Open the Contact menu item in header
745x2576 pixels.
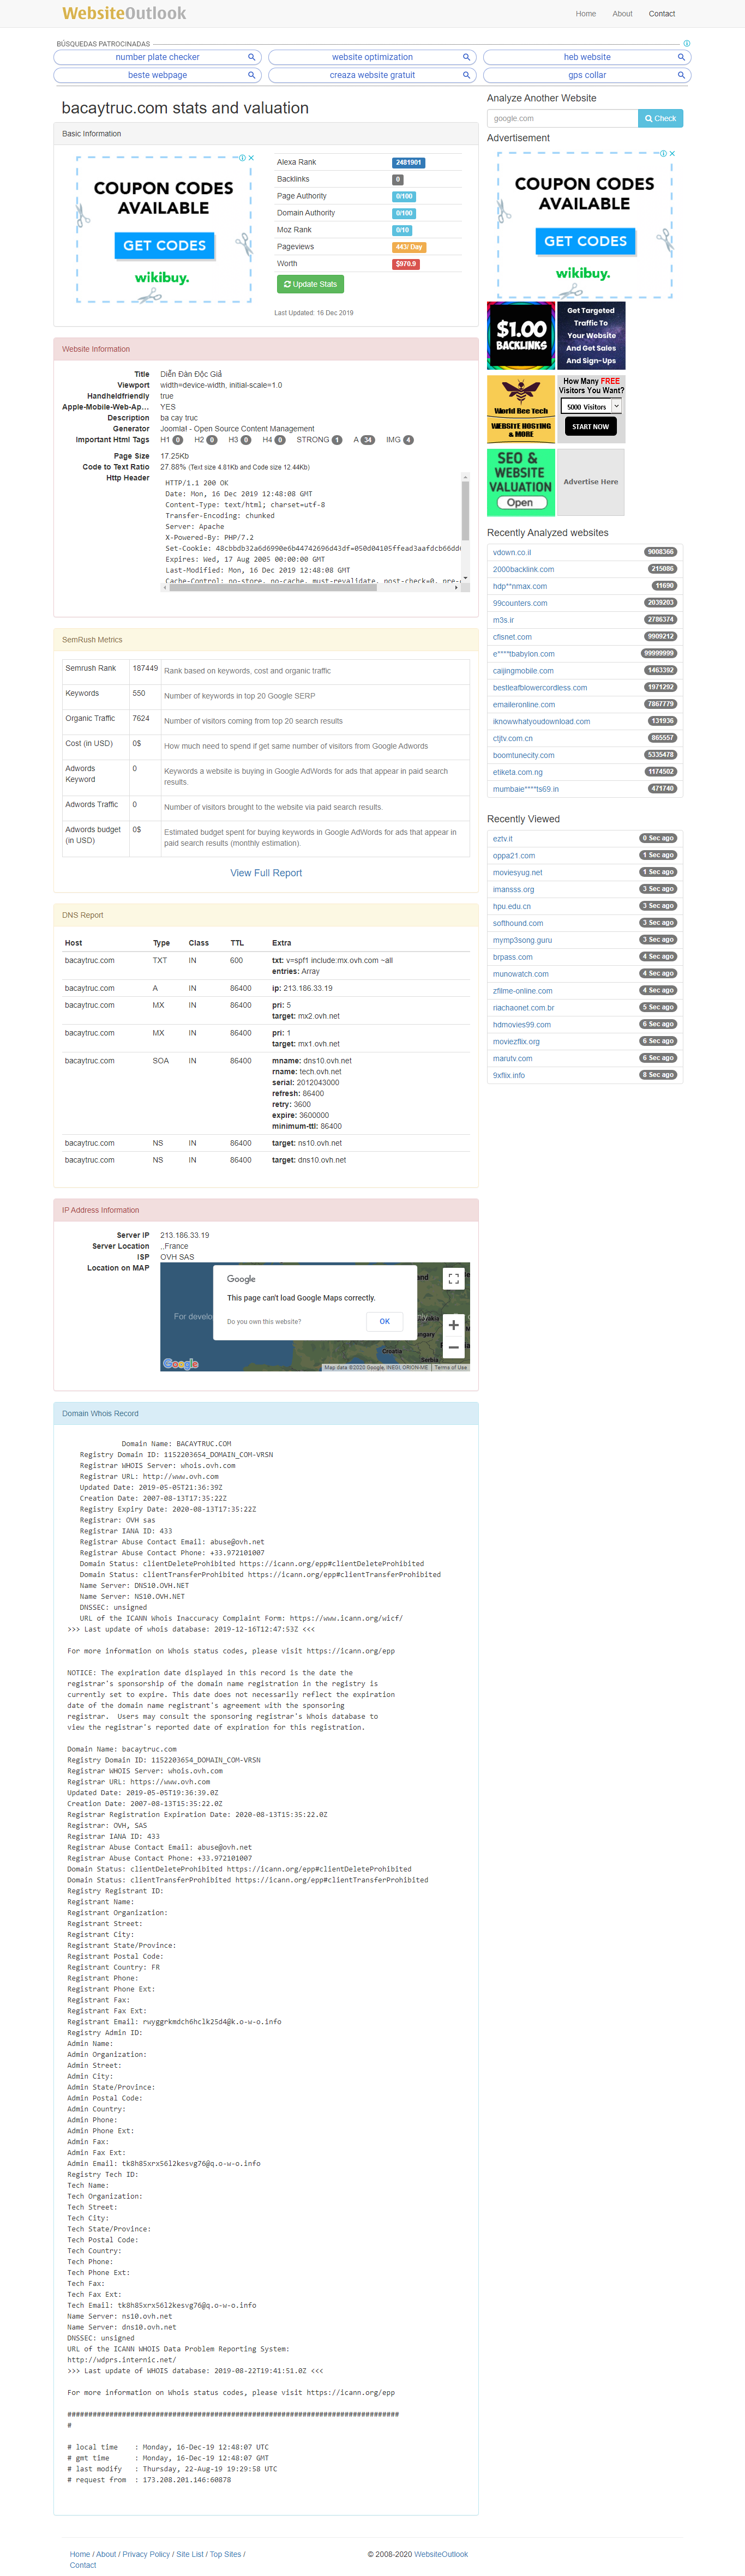662,14
